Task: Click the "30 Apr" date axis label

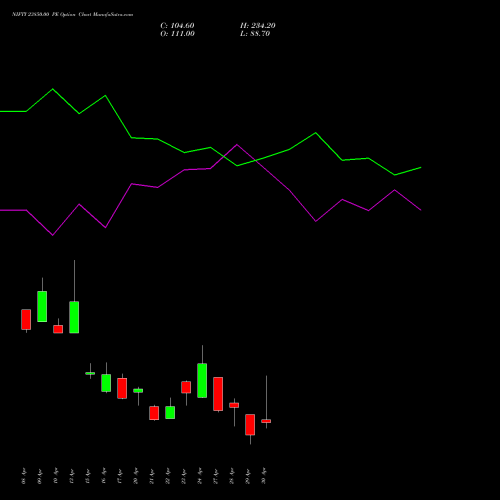Action: click(264, 476)
